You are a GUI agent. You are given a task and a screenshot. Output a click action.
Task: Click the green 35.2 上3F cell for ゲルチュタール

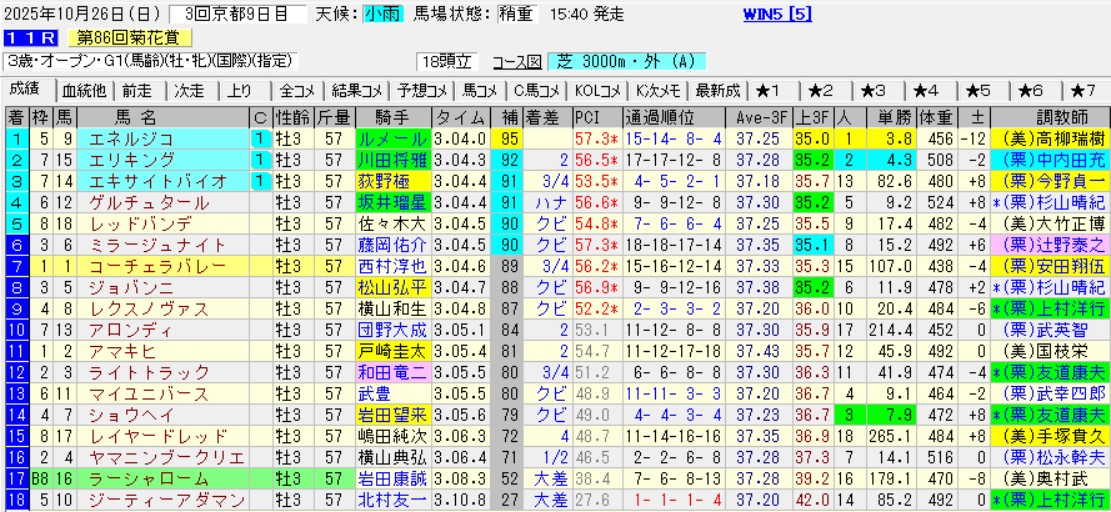point(811,203)
